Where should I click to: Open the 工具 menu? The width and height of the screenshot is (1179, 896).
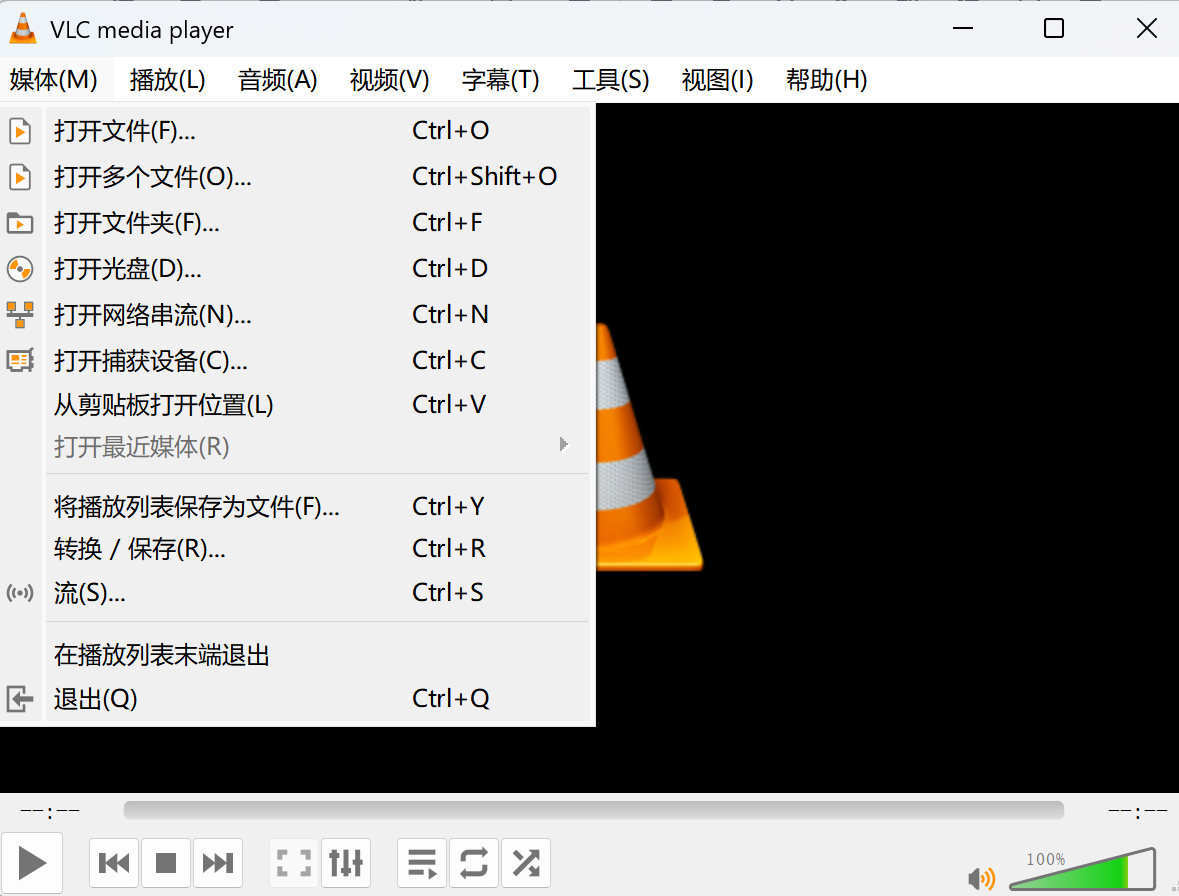click(611, 80)
